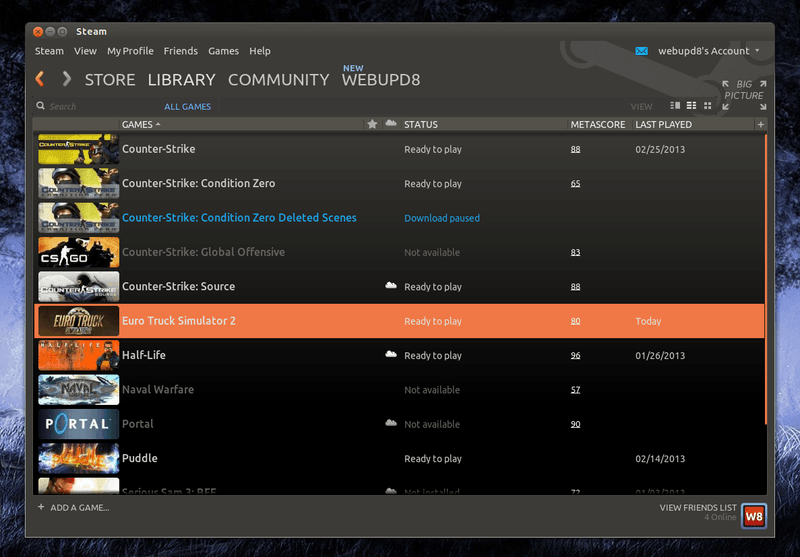Click Counter-Strike: Source cloud icon
This screenshot has height=557, width=800.
[x=391, y=286]
